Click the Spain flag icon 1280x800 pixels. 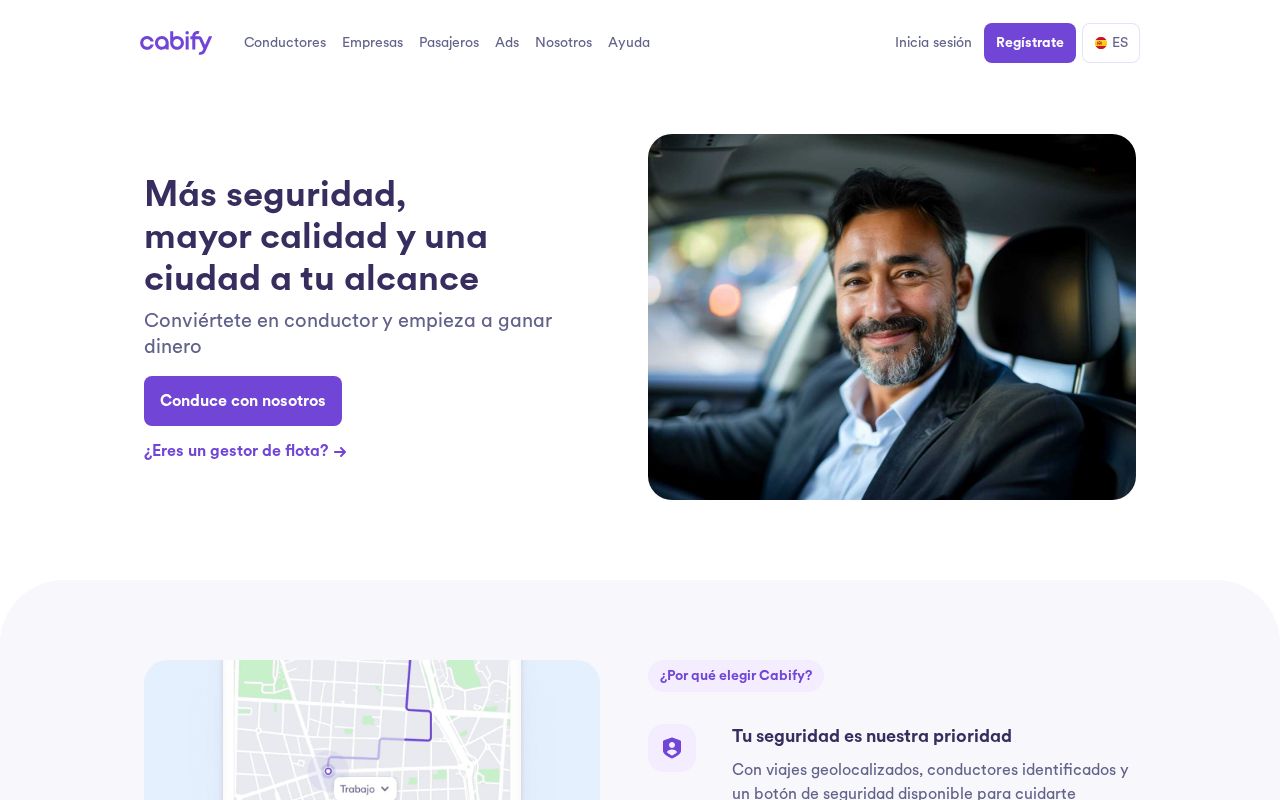[x=1101, y=43]
